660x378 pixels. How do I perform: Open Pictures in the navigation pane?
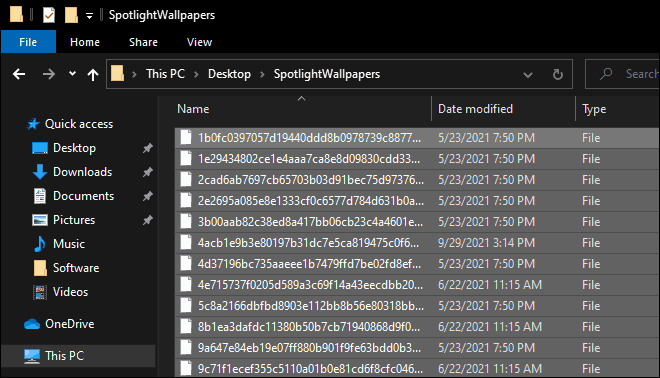[x=74, y=220]
